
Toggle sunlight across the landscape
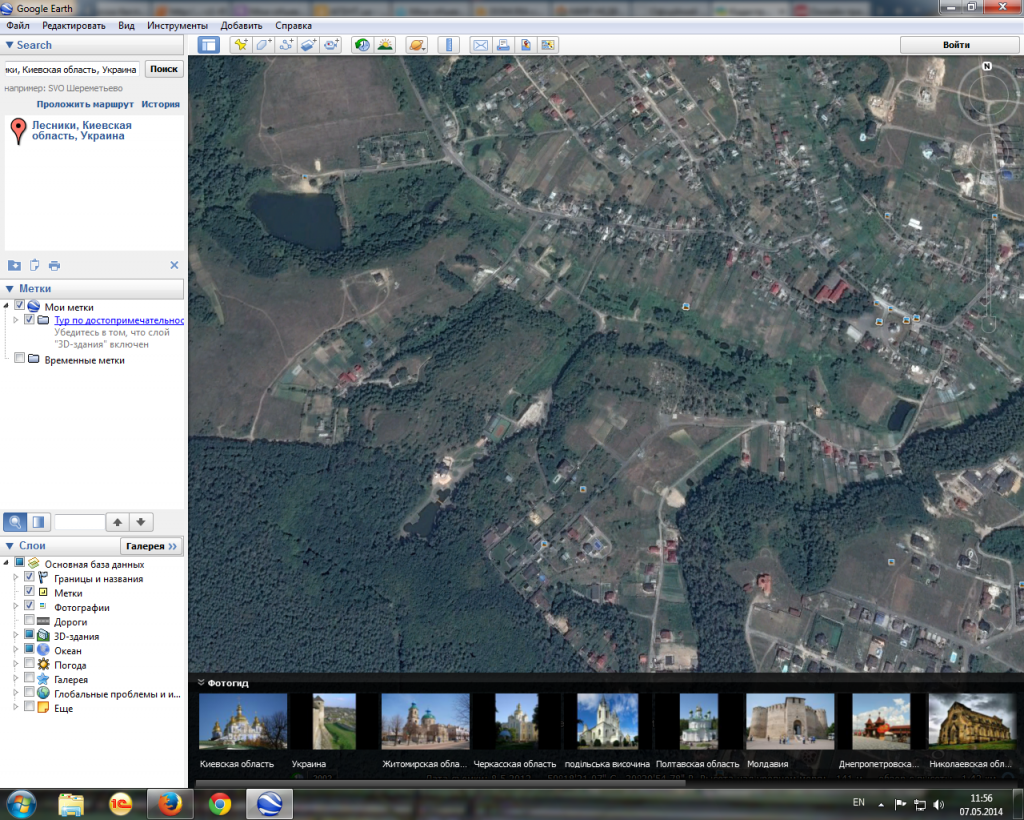pos(384,45)
